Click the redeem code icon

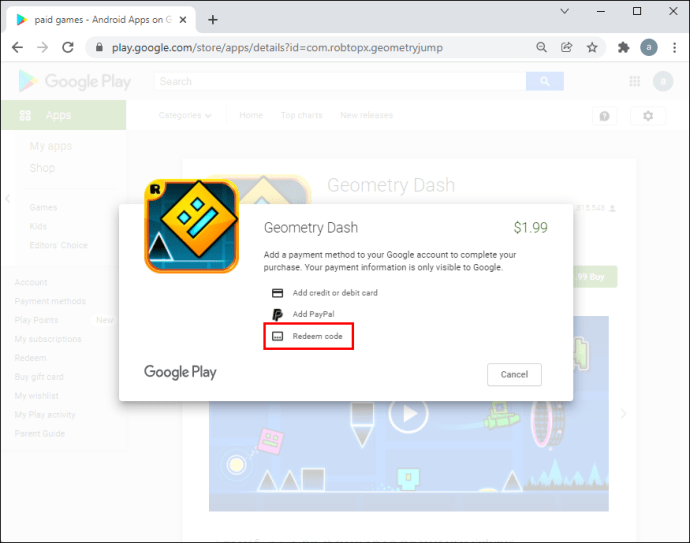point(278,337)
